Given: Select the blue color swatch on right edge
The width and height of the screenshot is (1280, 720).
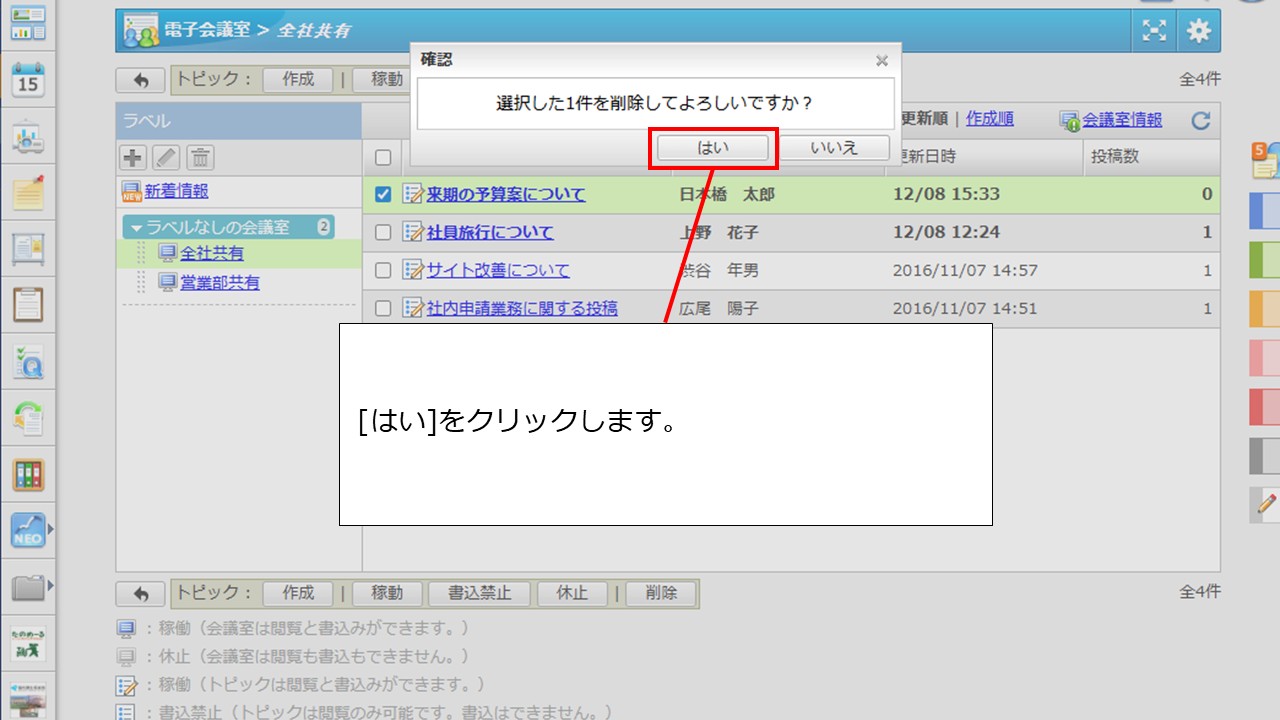Looking at the screenshot, I should [x=1265, y=210].
